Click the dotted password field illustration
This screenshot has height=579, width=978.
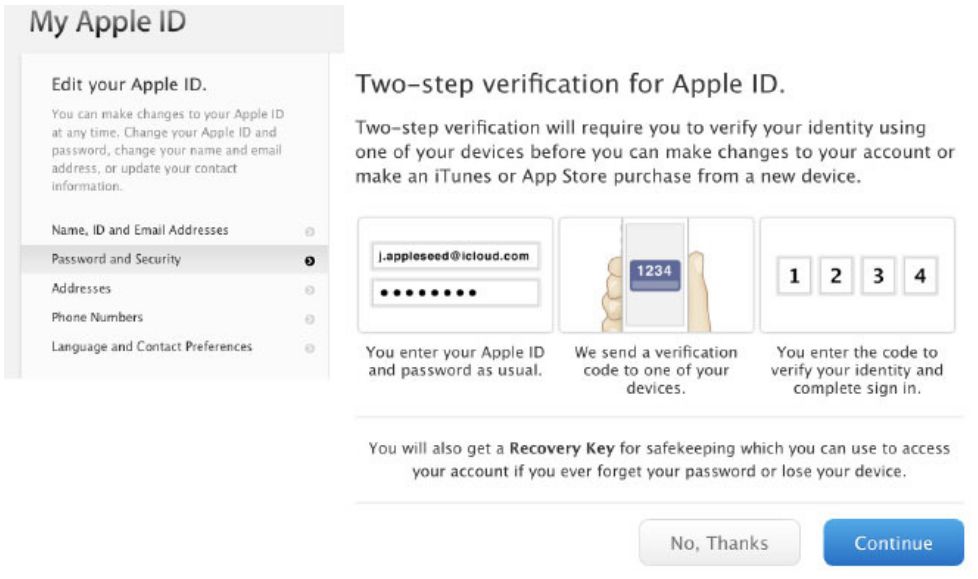(x=454, y=293)
